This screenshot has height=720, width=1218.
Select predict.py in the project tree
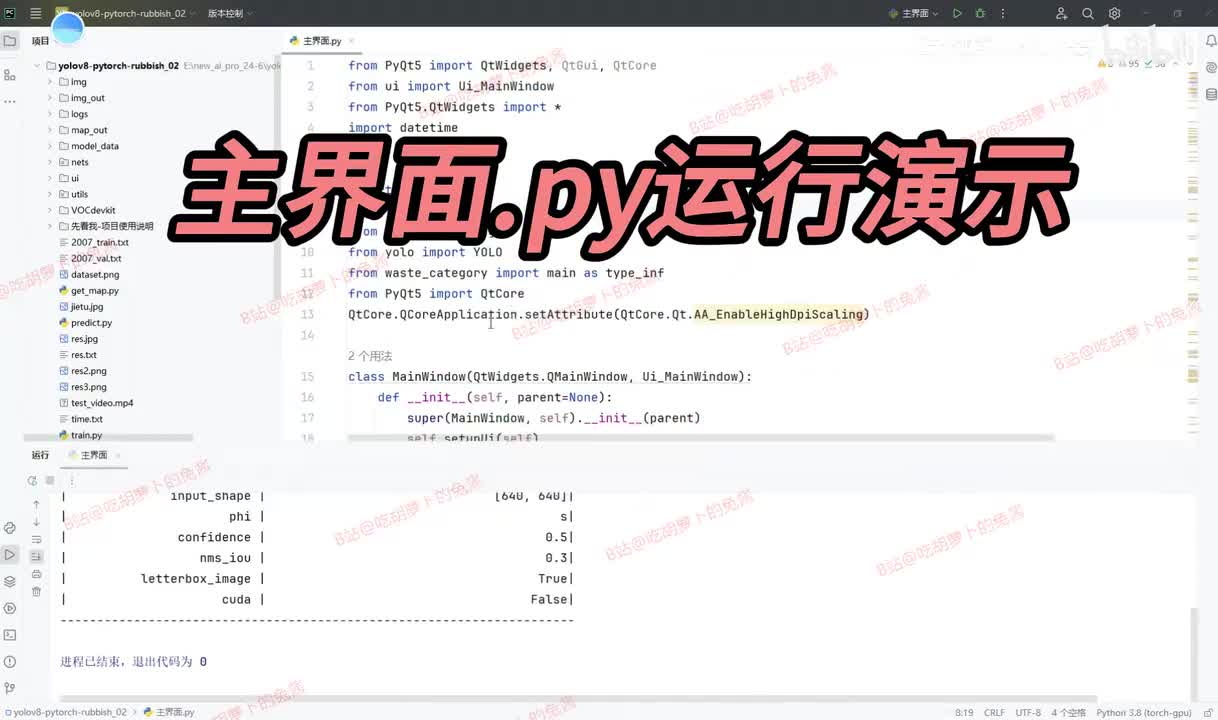coord(91,323)
